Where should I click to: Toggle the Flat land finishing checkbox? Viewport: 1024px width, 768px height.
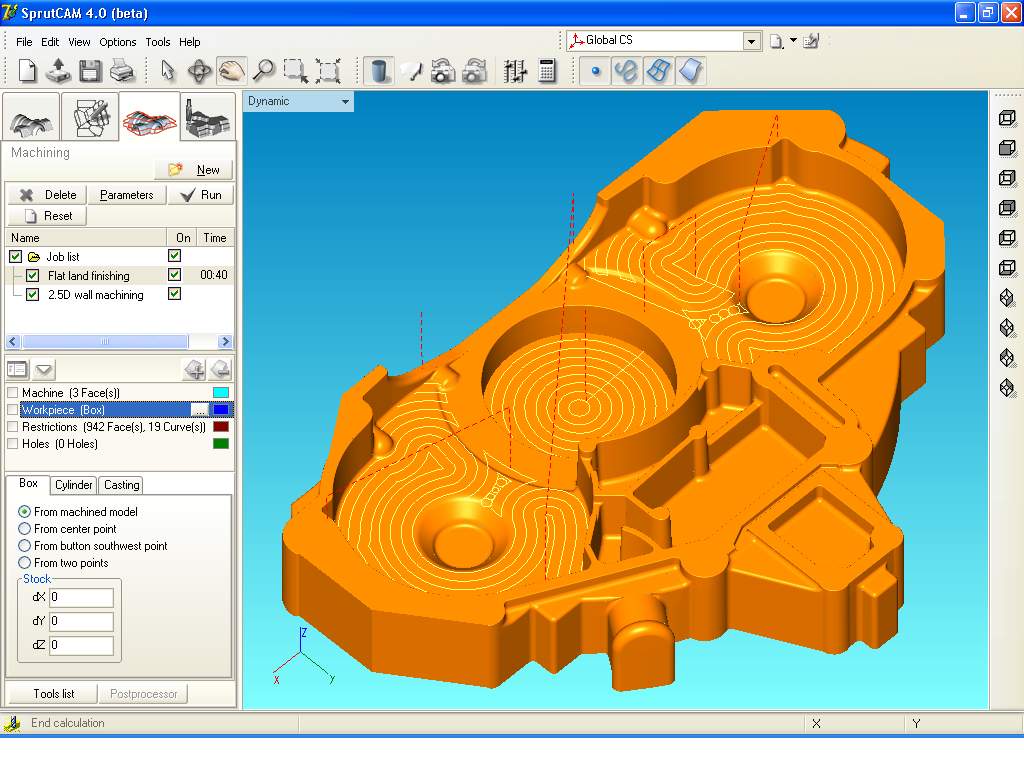coord(33,276)
